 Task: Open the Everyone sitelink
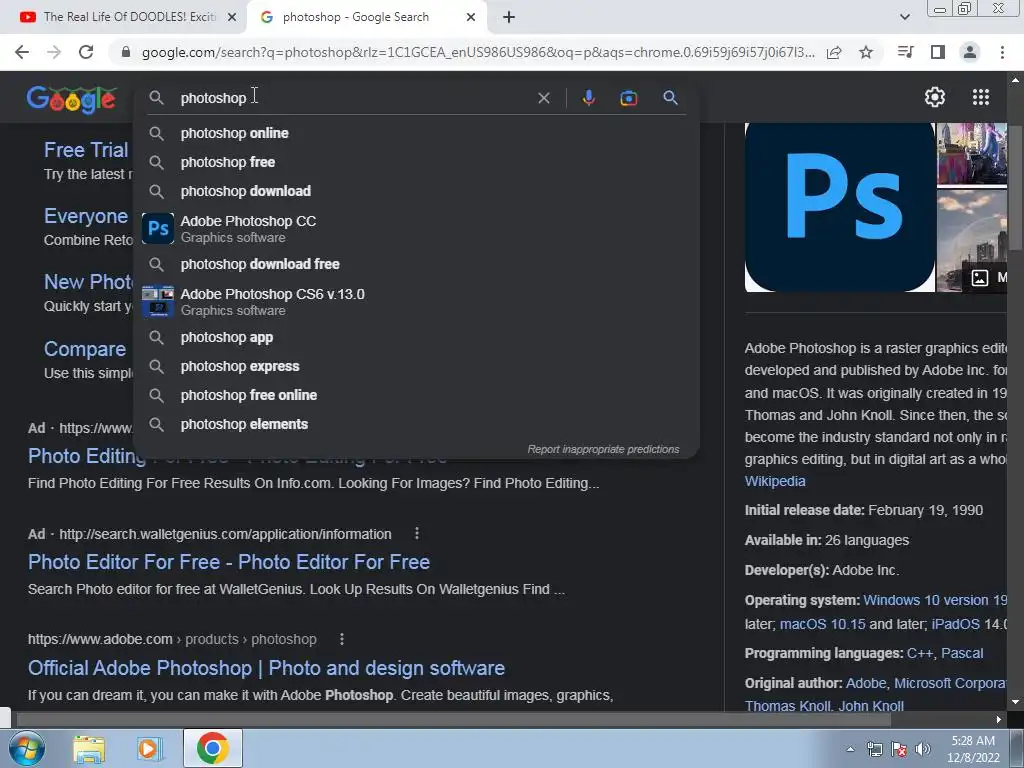coord(86,216)
